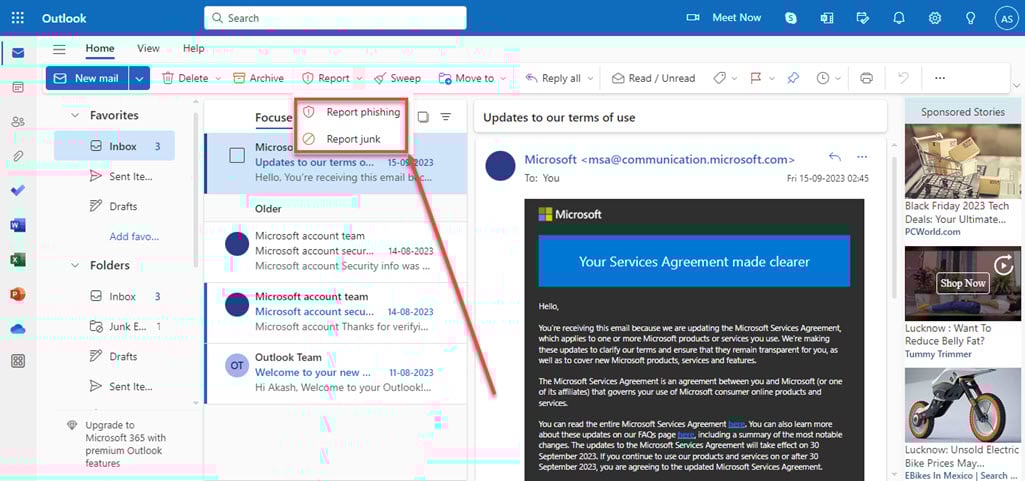Open the Microsoft account Security info email
Viewport: 1025px width, 481px height.
(x=336, y=251)
